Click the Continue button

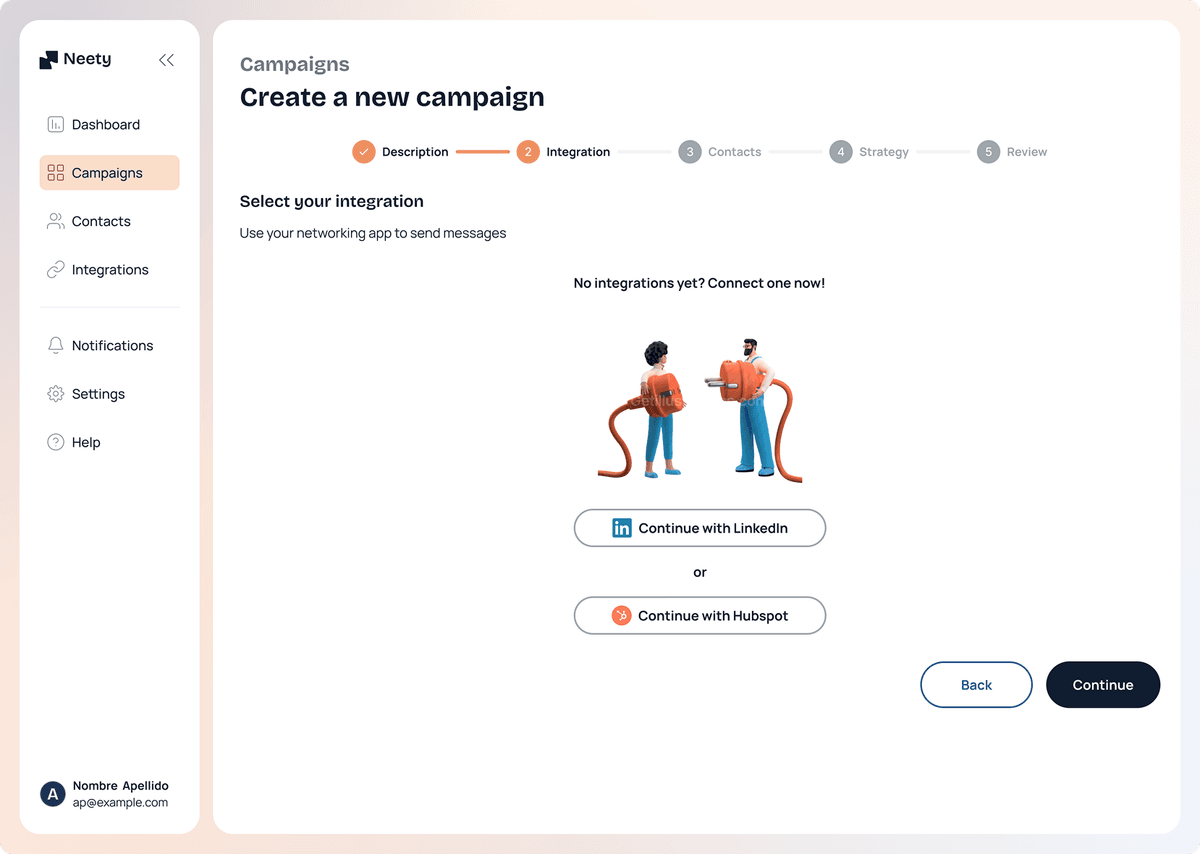point(1103,685)
